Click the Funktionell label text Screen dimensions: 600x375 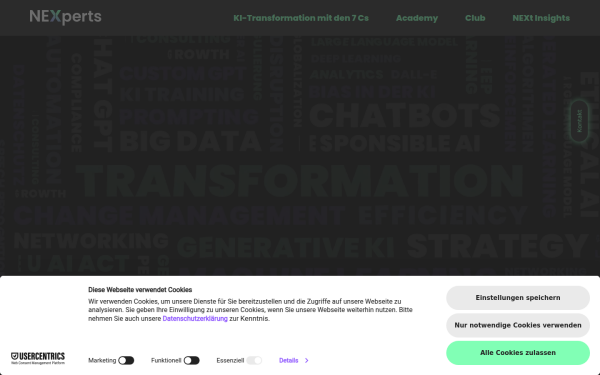pyautogui.click(x=166, y=360)
